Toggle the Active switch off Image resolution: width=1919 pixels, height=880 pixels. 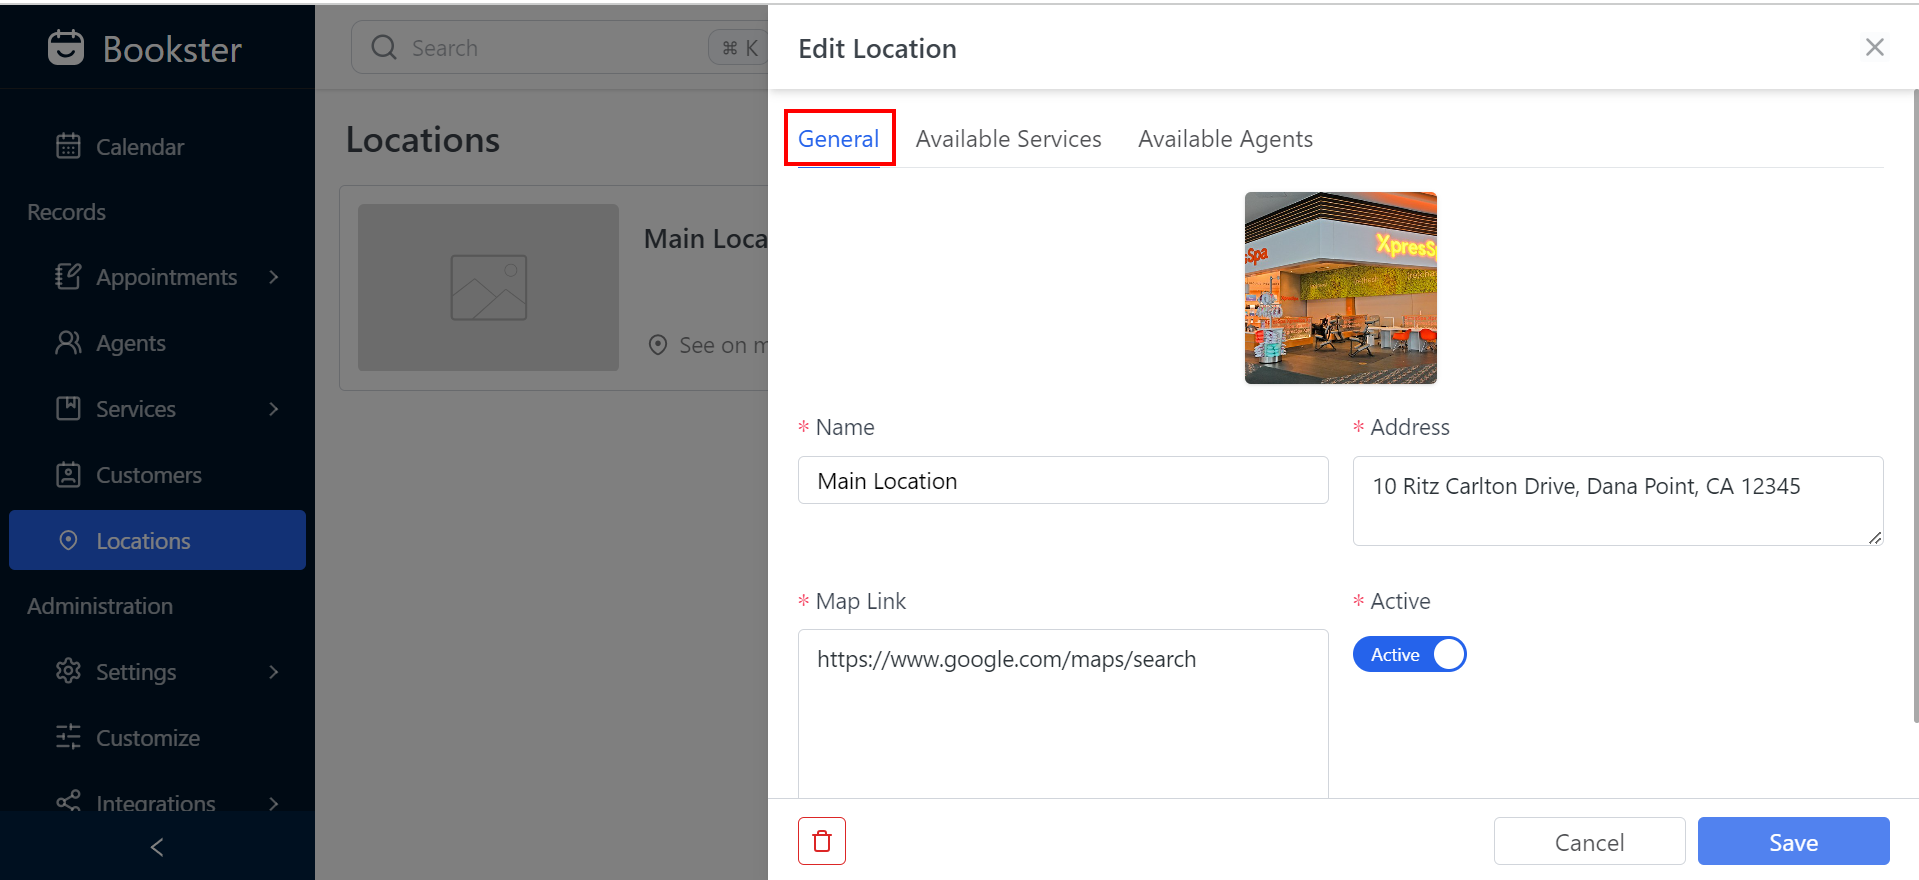(x=1409, y=655)
